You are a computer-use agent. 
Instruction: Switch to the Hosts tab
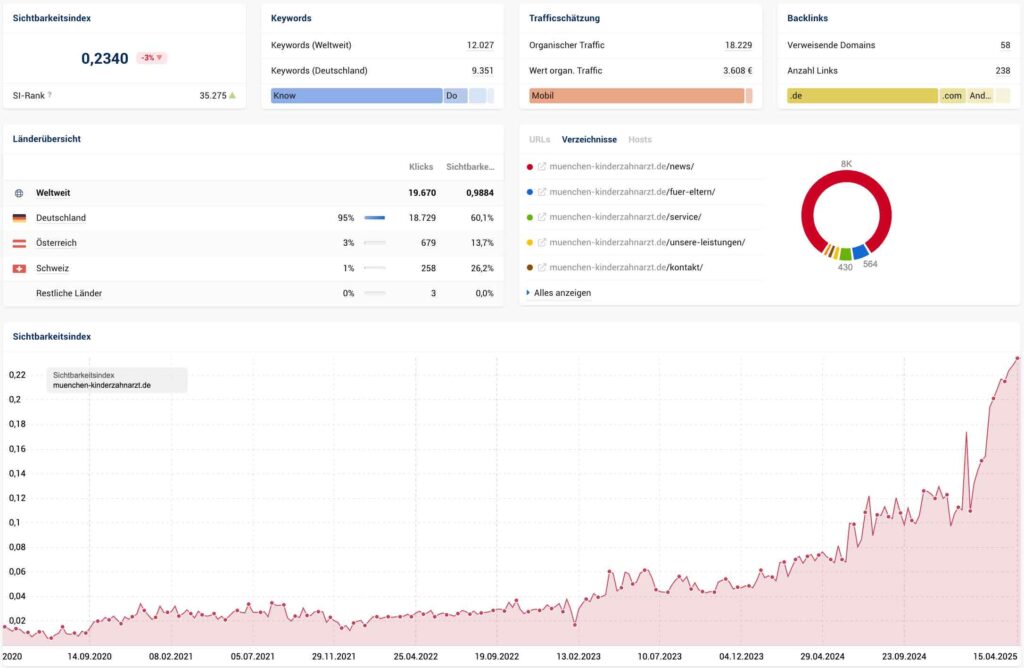pyautogui.click(x=640, y=139)
